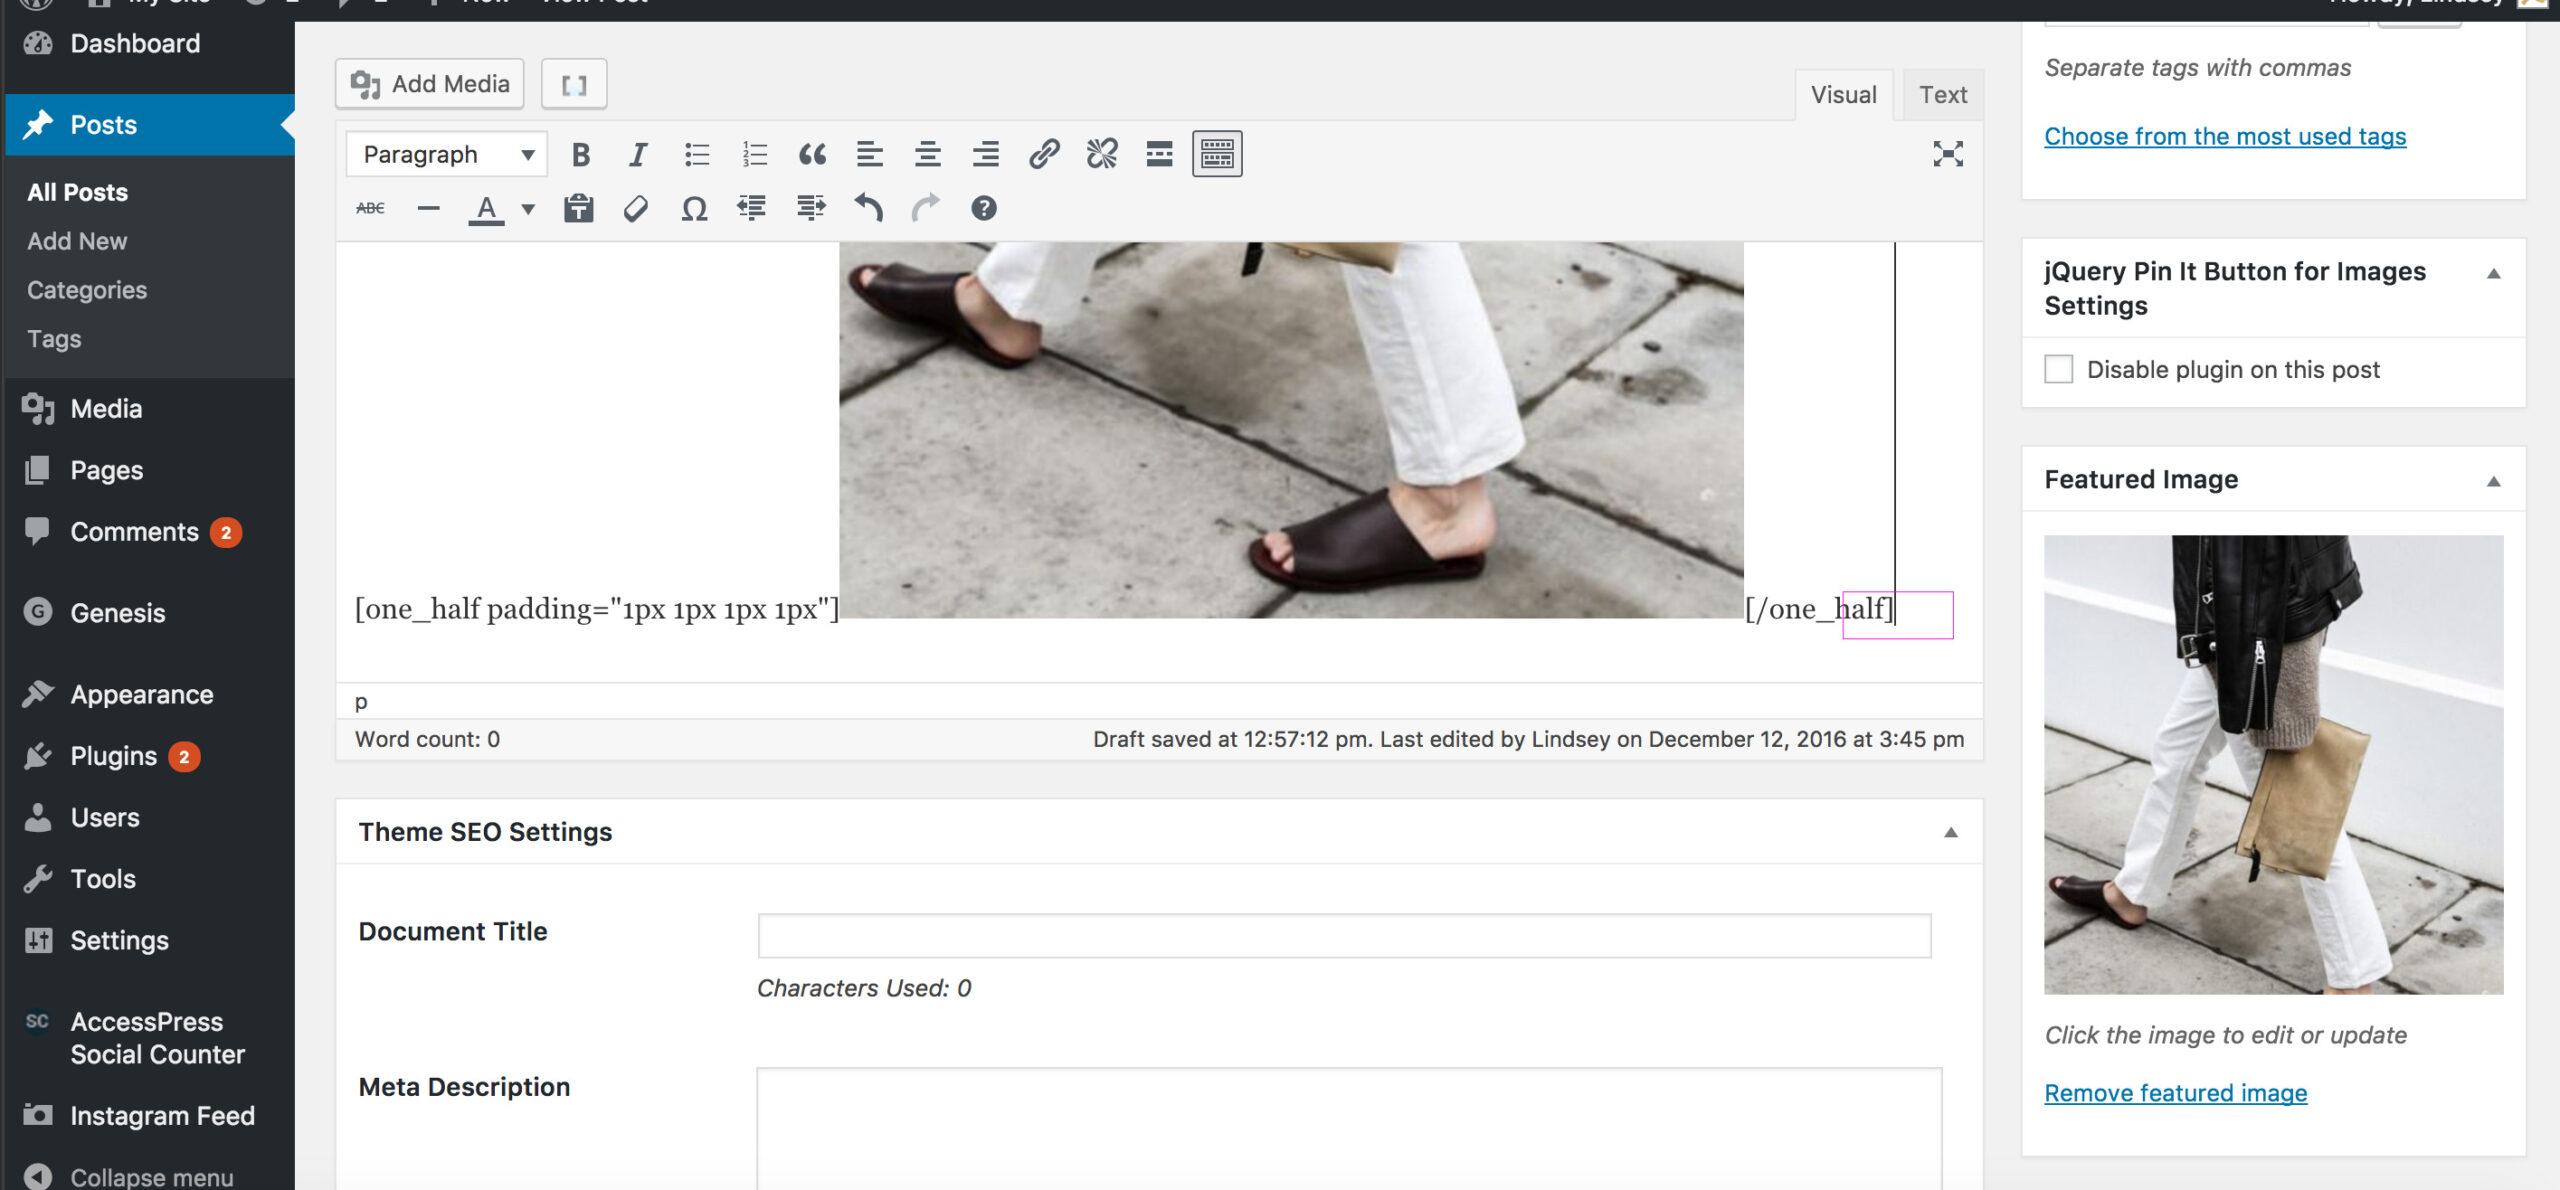The height and width of the screenshot is (1190, 2560).
Task: Open the Genesis menu
Action: [x=117, y=613]
